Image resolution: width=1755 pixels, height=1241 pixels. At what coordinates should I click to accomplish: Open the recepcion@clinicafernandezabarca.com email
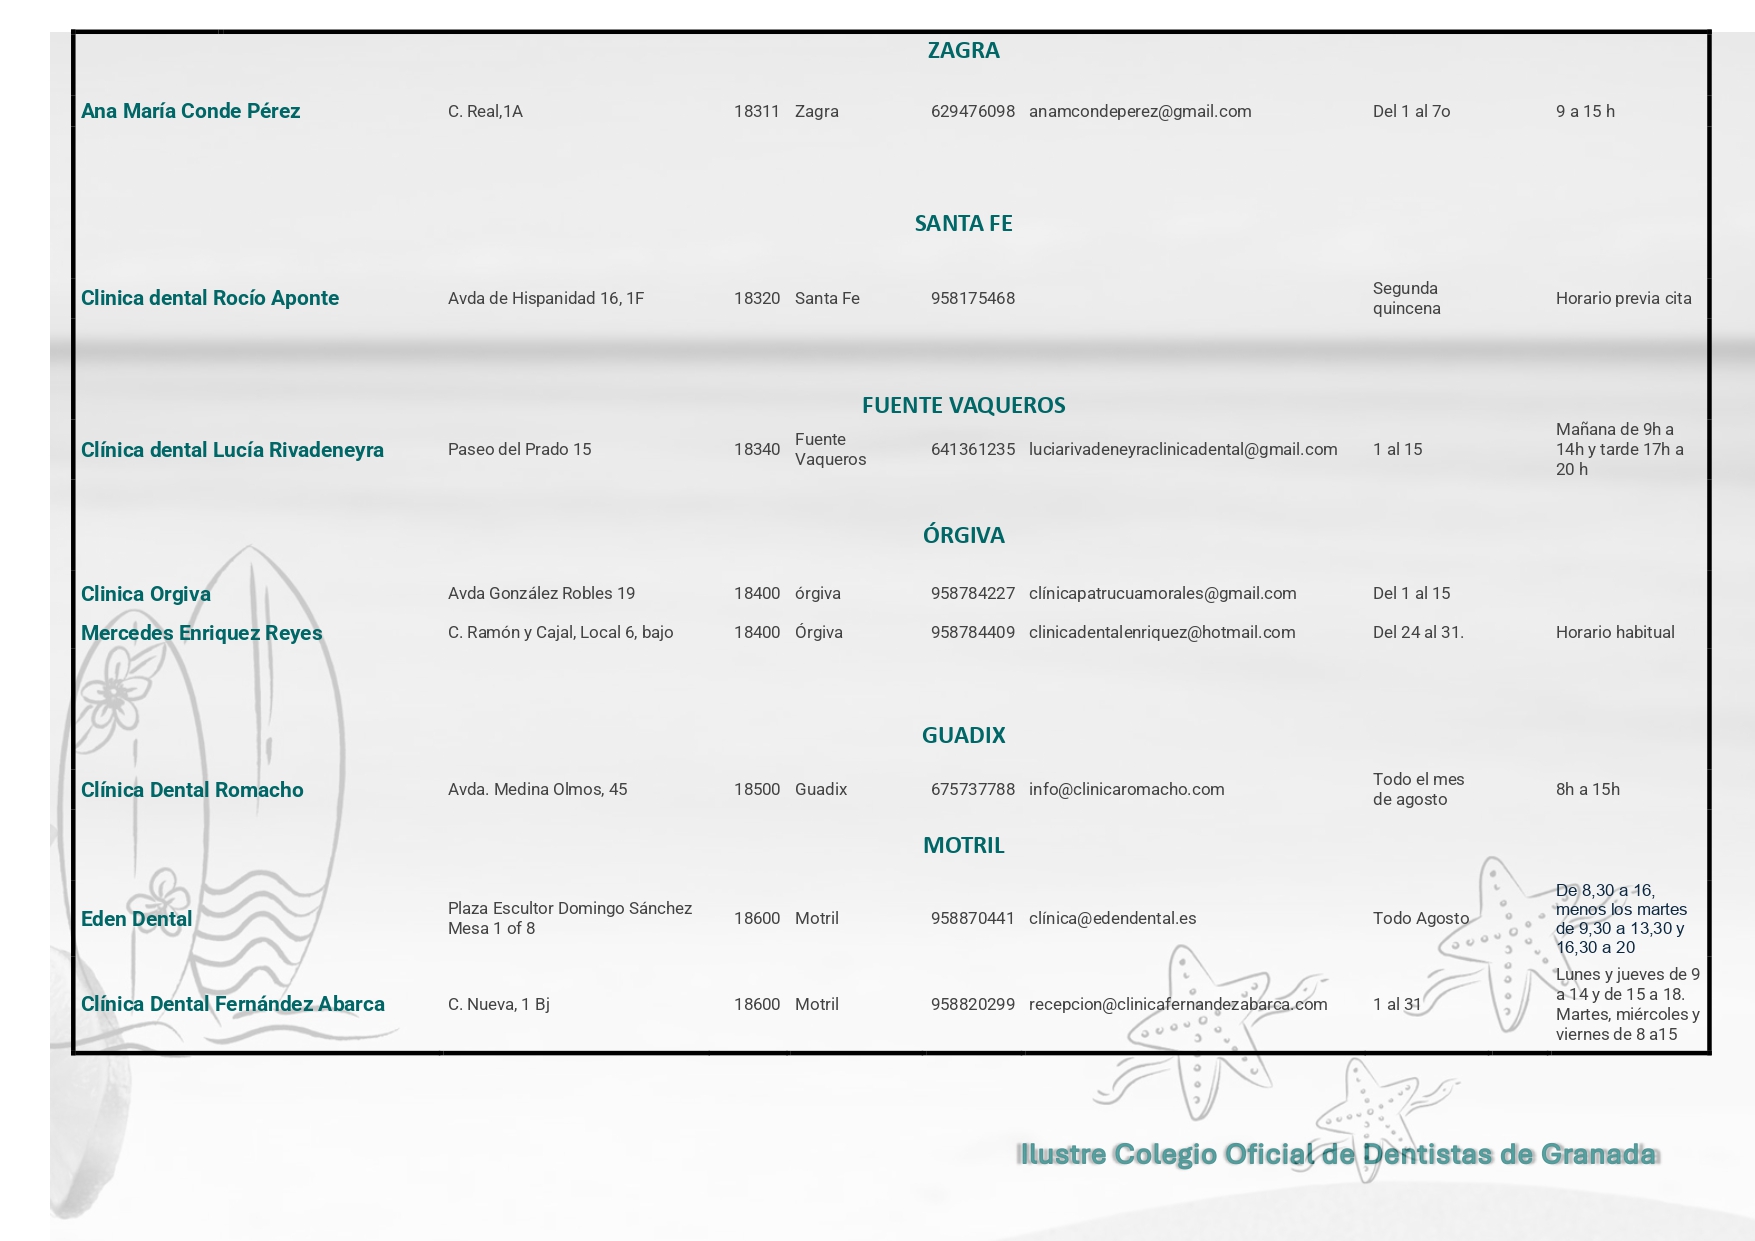[x=1178, y=1005]
